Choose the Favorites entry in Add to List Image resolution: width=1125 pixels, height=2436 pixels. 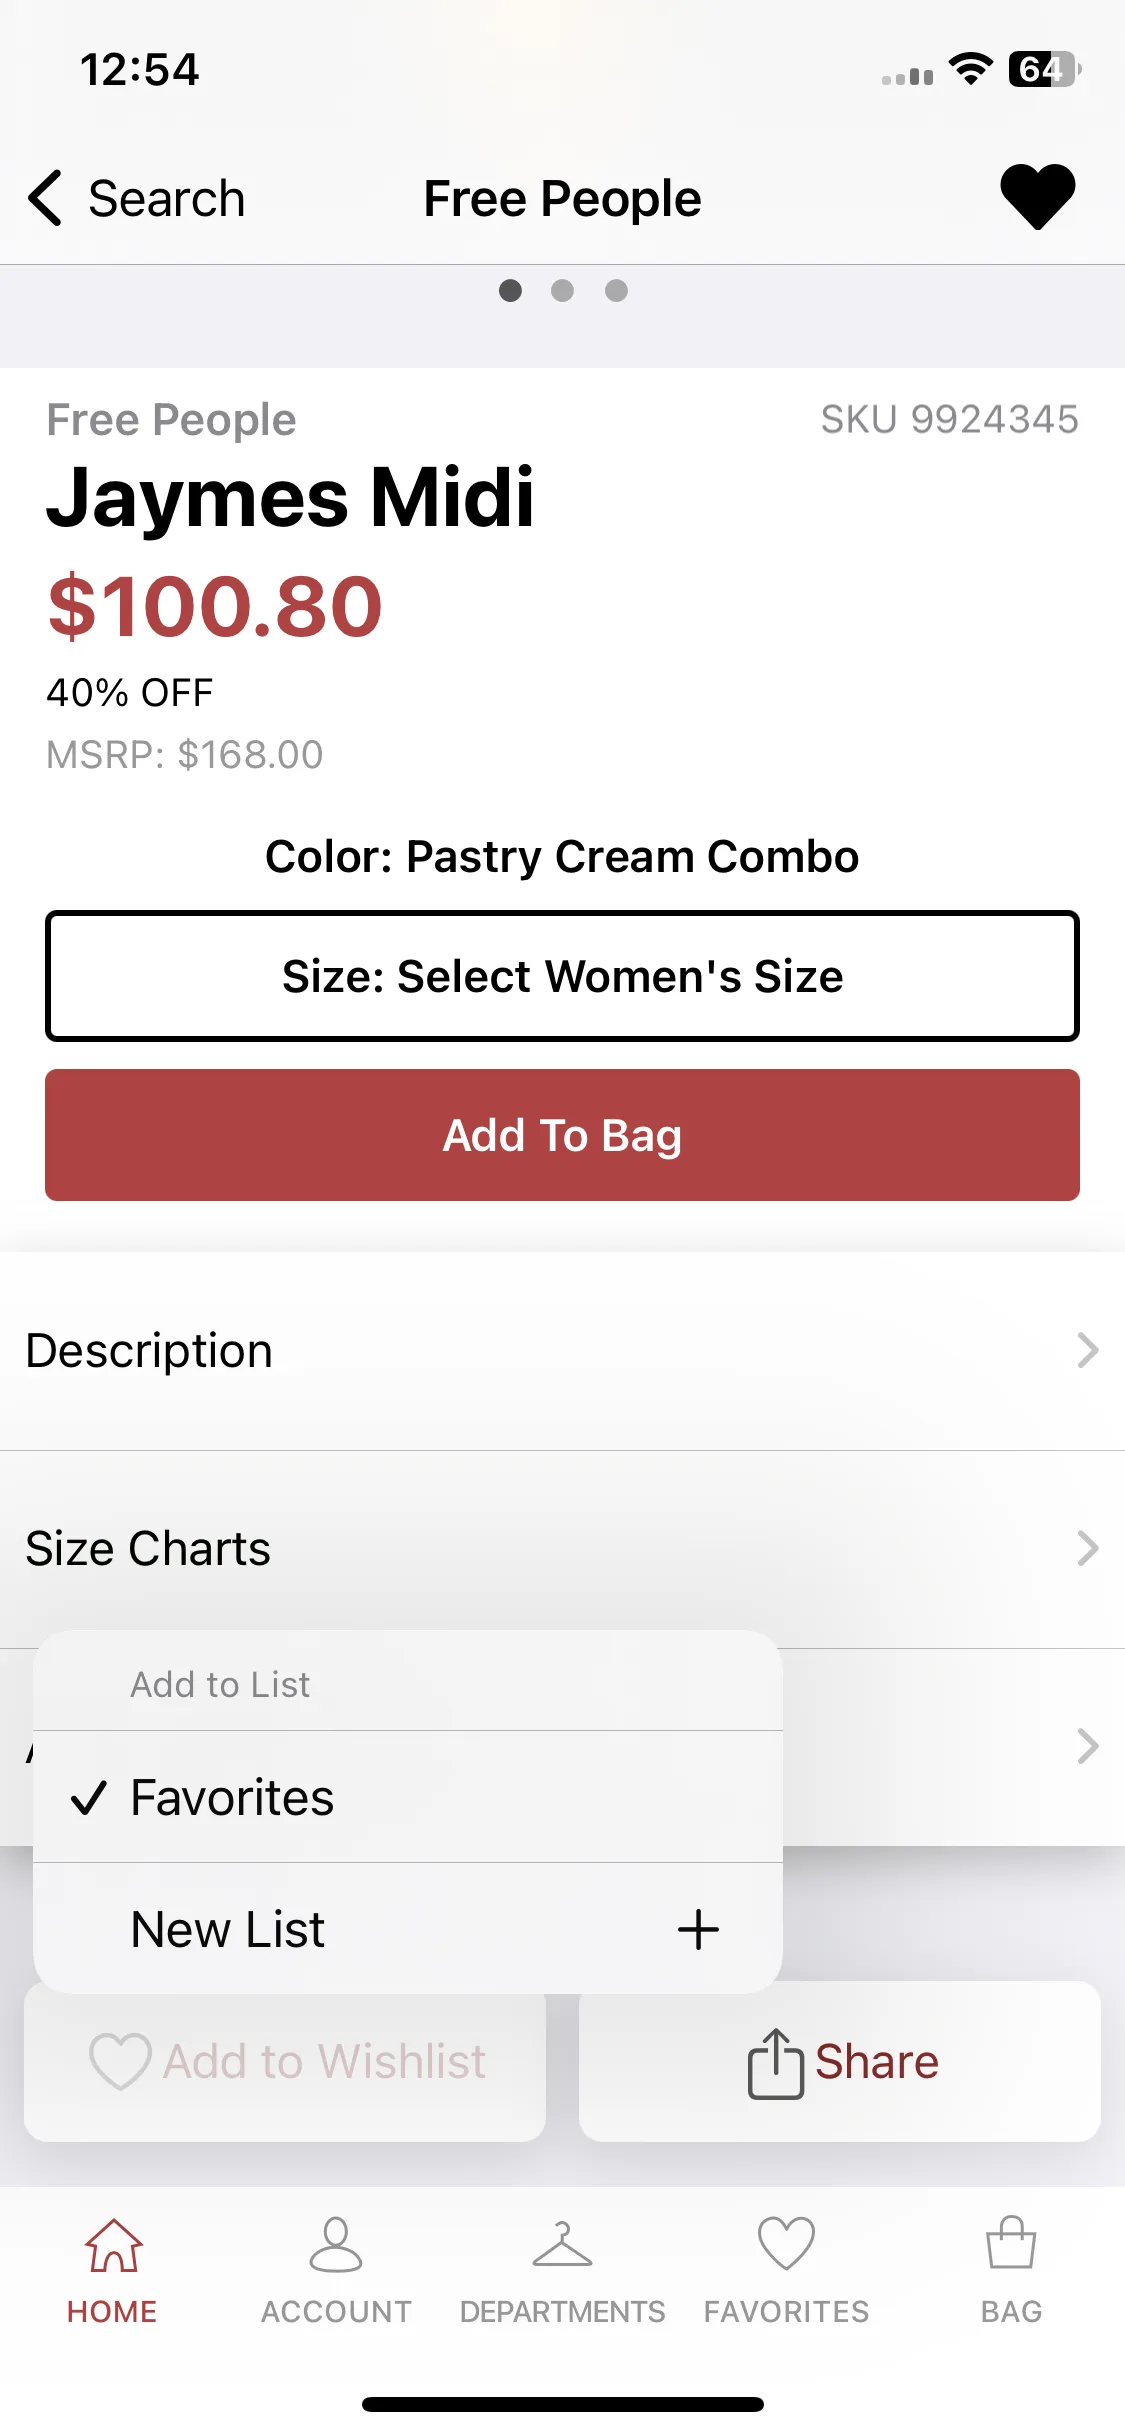pos(408,1797)
